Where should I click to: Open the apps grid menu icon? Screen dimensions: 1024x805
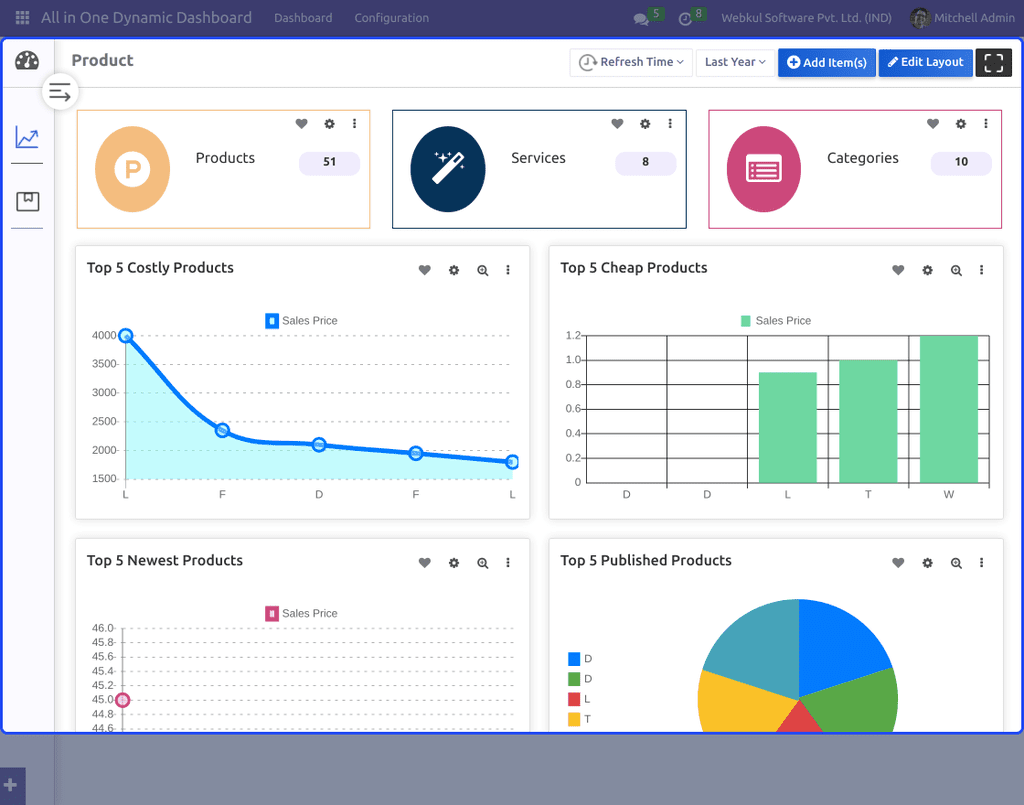pos(22,18)
